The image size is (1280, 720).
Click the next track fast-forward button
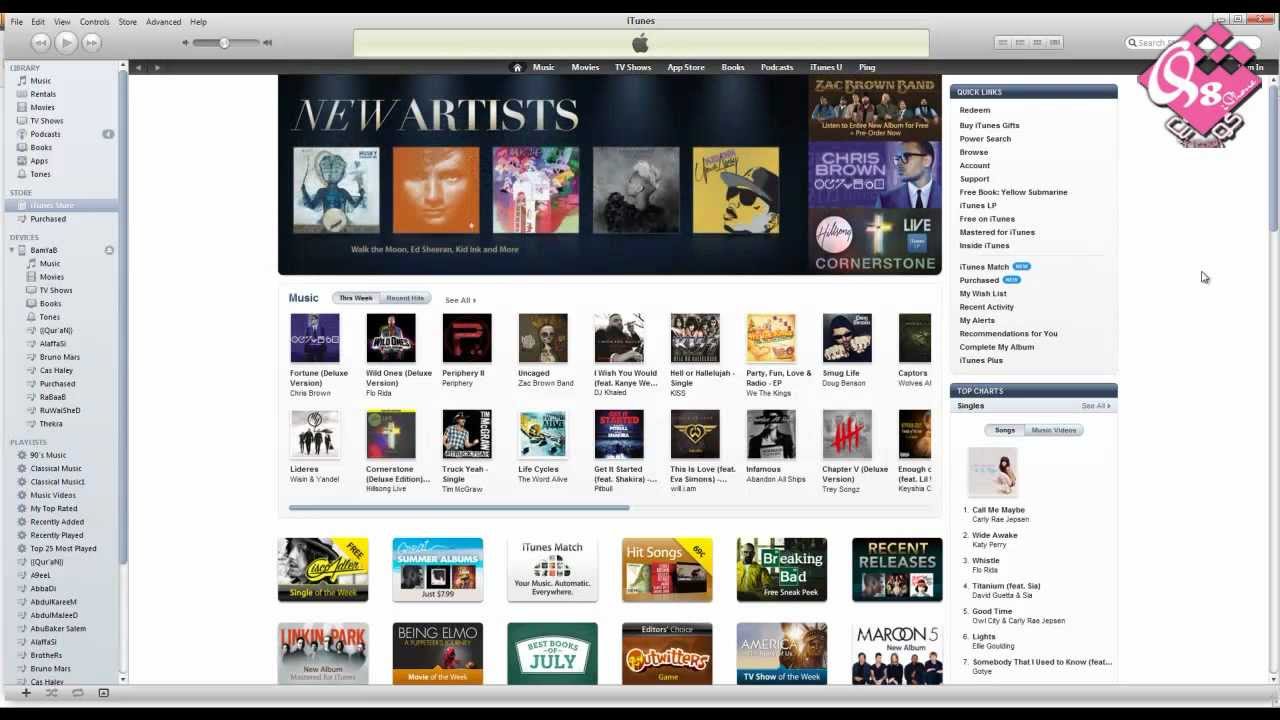pos(91,42)
